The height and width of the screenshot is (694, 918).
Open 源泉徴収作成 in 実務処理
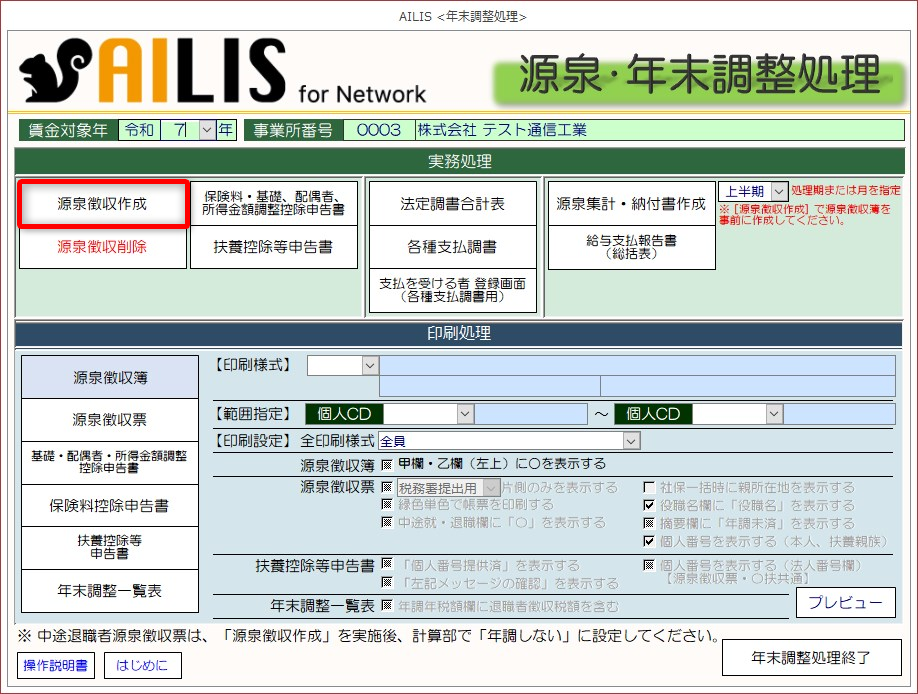pyautogui.click(x=102, y=204)
